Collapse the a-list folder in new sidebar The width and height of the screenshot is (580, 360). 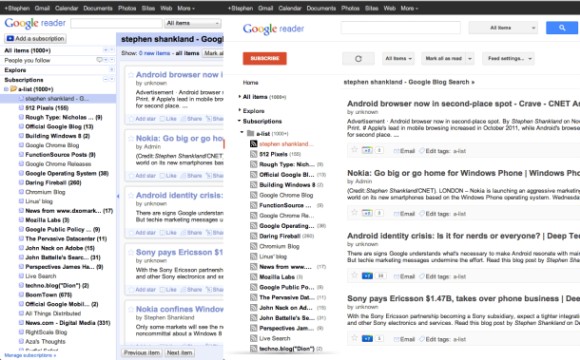pos(242,132)
